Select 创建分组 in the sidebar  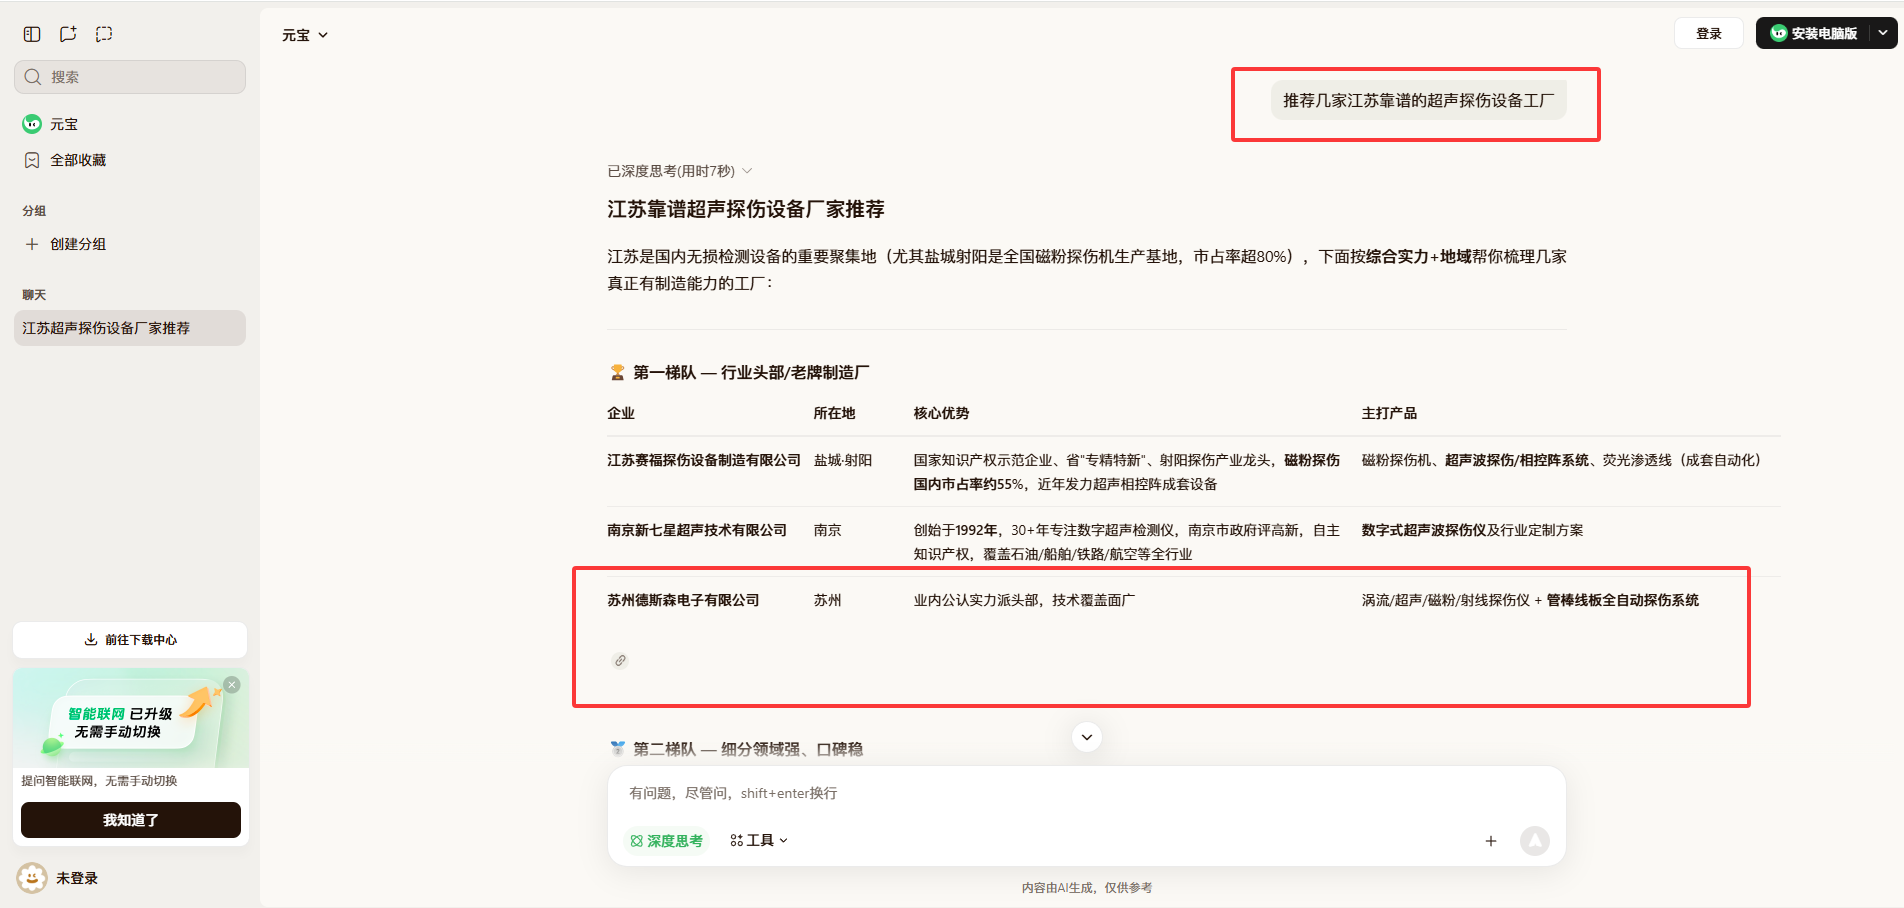(130, 244)
